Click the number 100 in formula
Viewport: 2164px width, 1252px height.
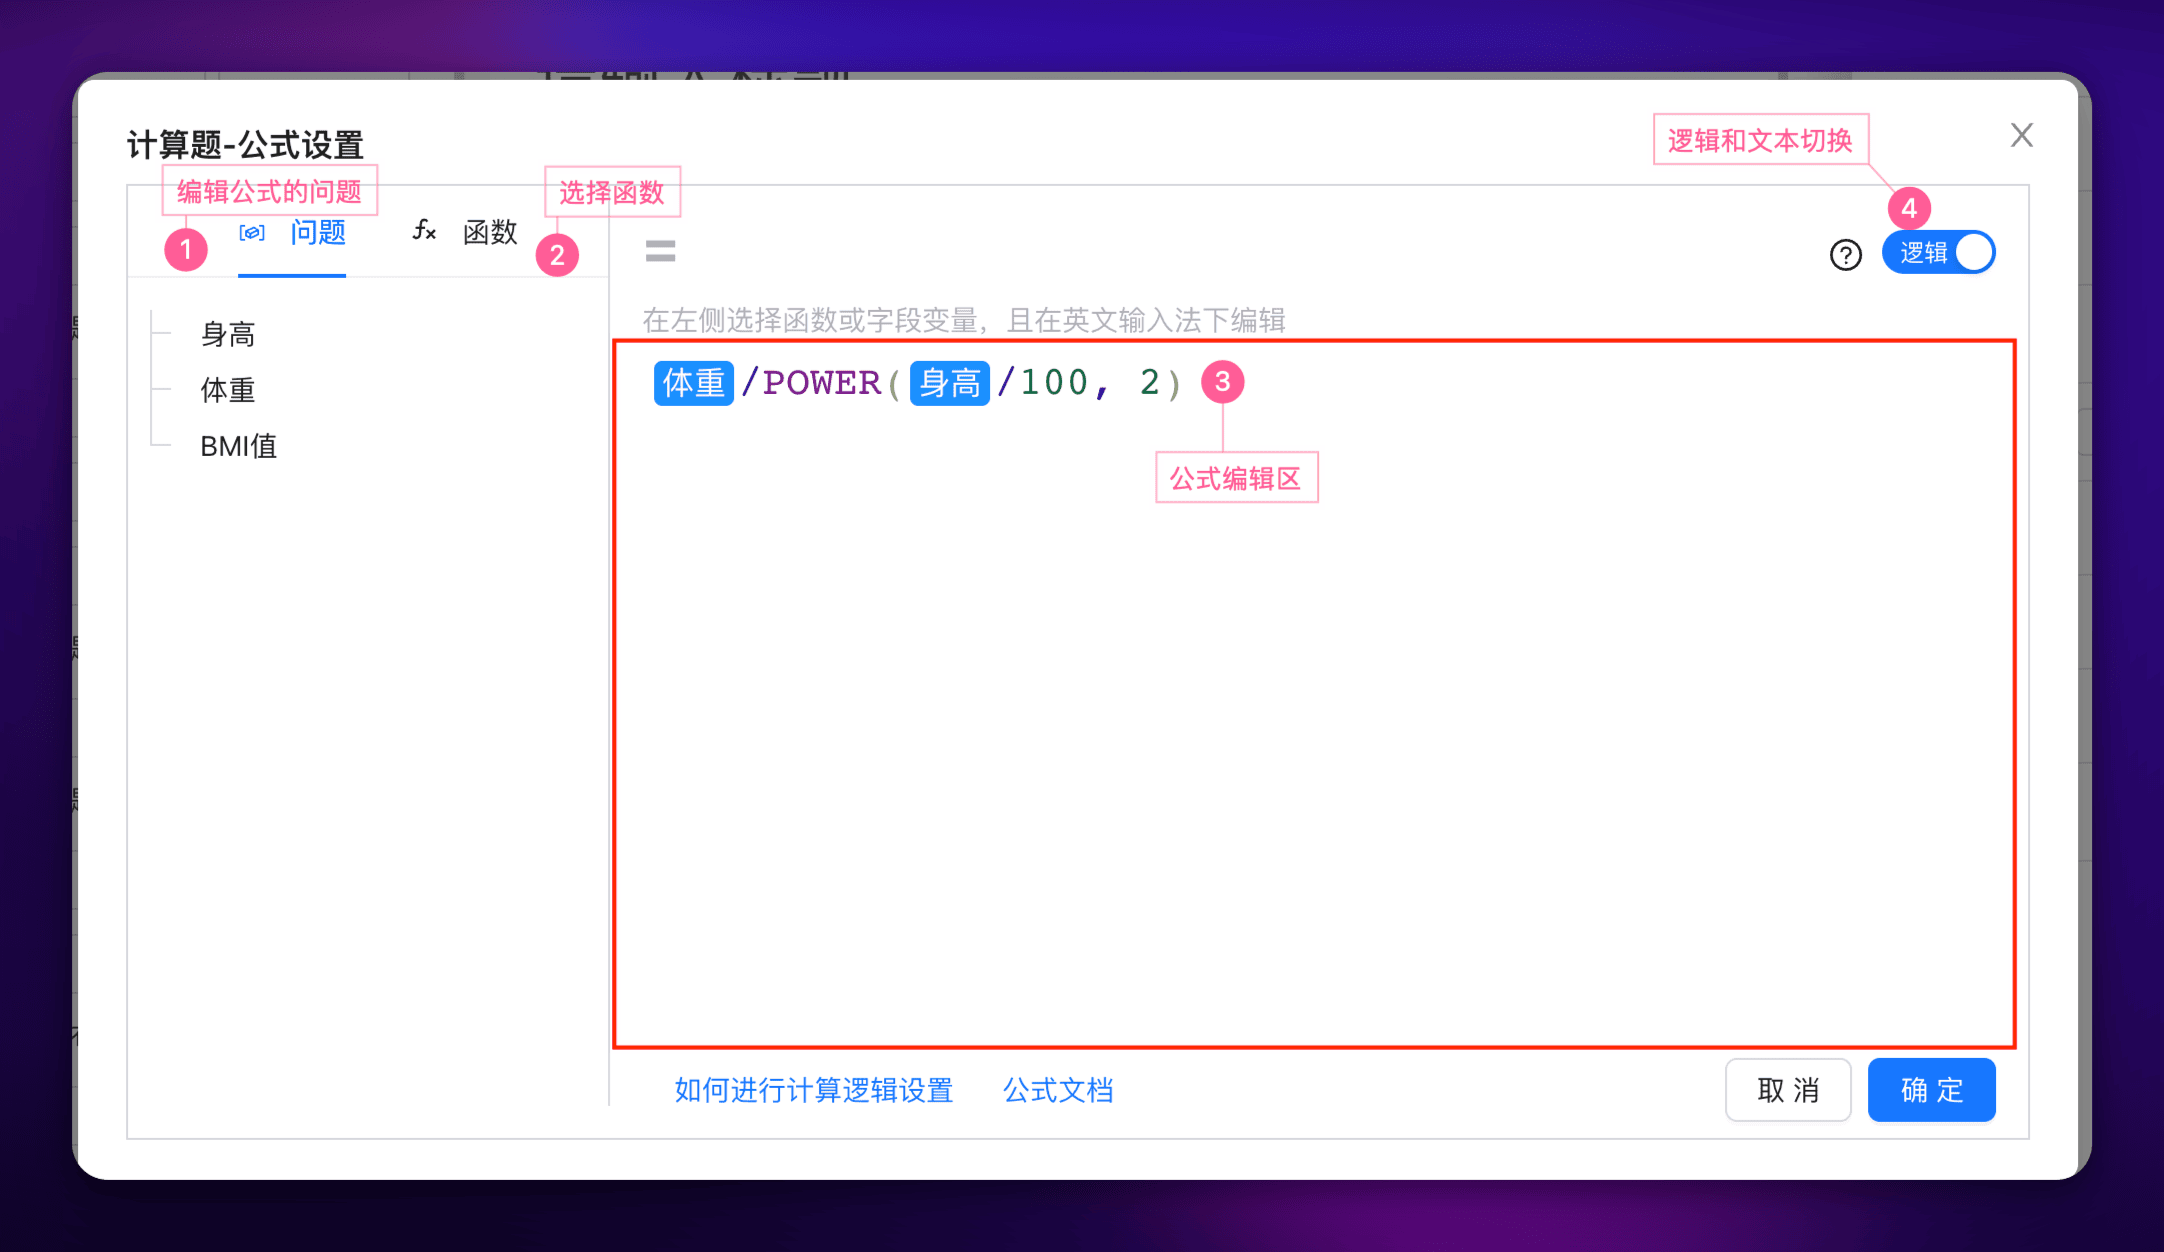point(1054,383)
